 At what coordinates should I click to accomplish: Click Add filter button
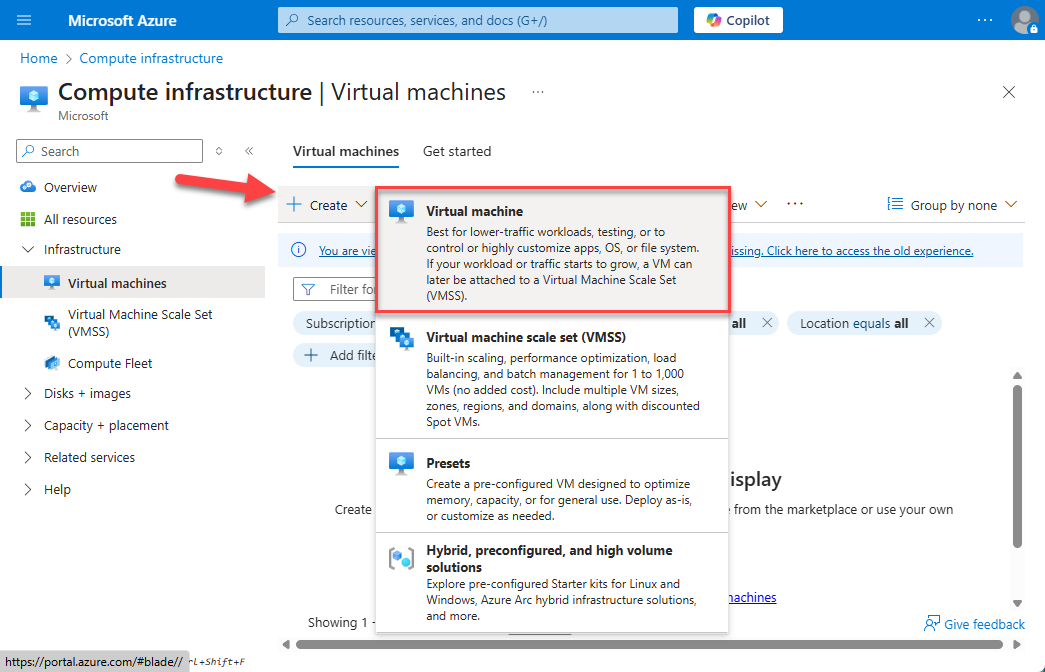pyautogui.click(x=335, y=355)
